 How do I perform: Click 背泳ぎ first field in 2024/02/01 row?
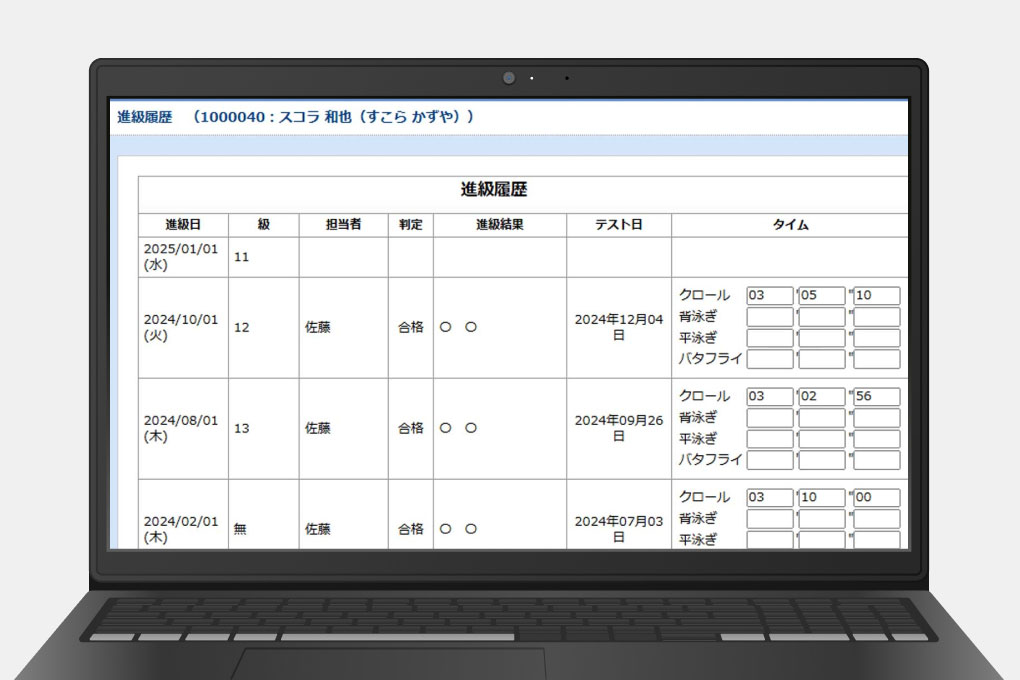[770, 519]
